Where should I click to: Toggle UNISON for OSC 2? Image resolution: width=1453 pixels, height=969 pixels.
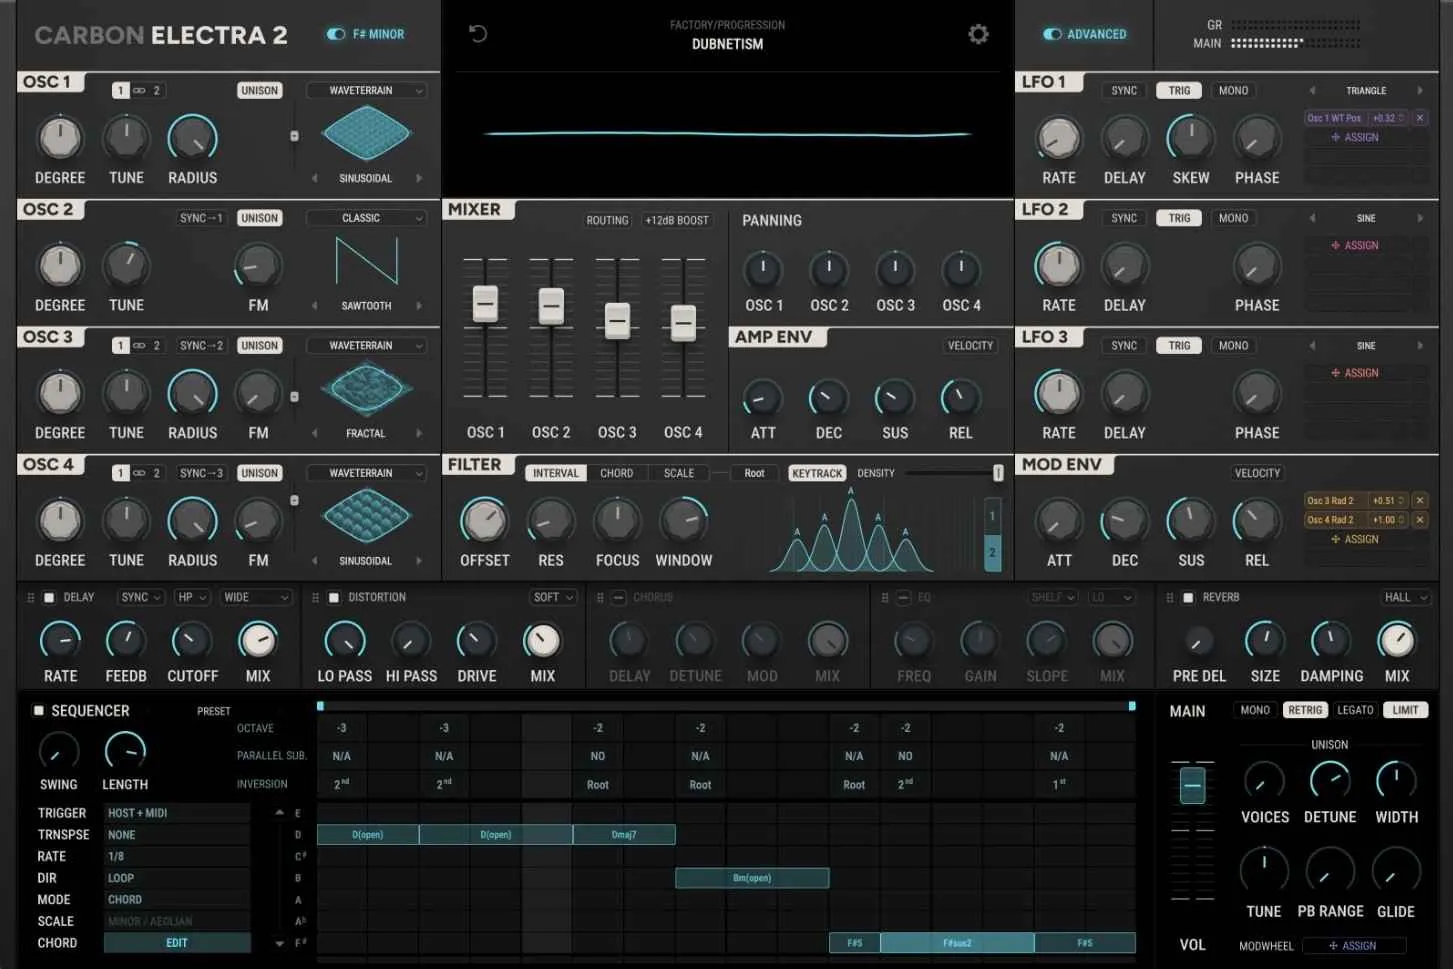coord(259,218)
